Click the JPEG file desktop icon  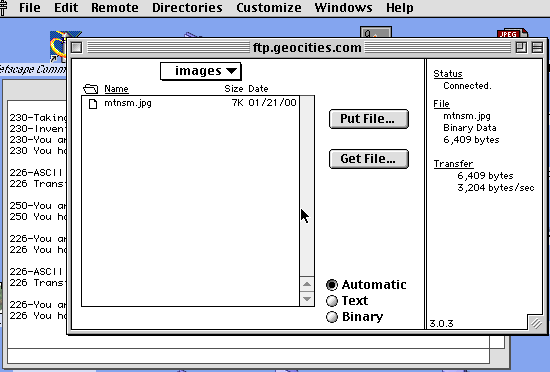coord(512,33)
